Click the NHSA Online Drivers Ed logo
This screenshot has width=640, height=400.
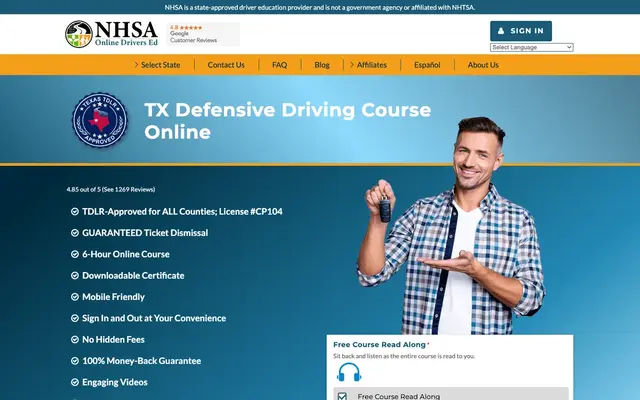pyautogui.click(x=111, y=34)
